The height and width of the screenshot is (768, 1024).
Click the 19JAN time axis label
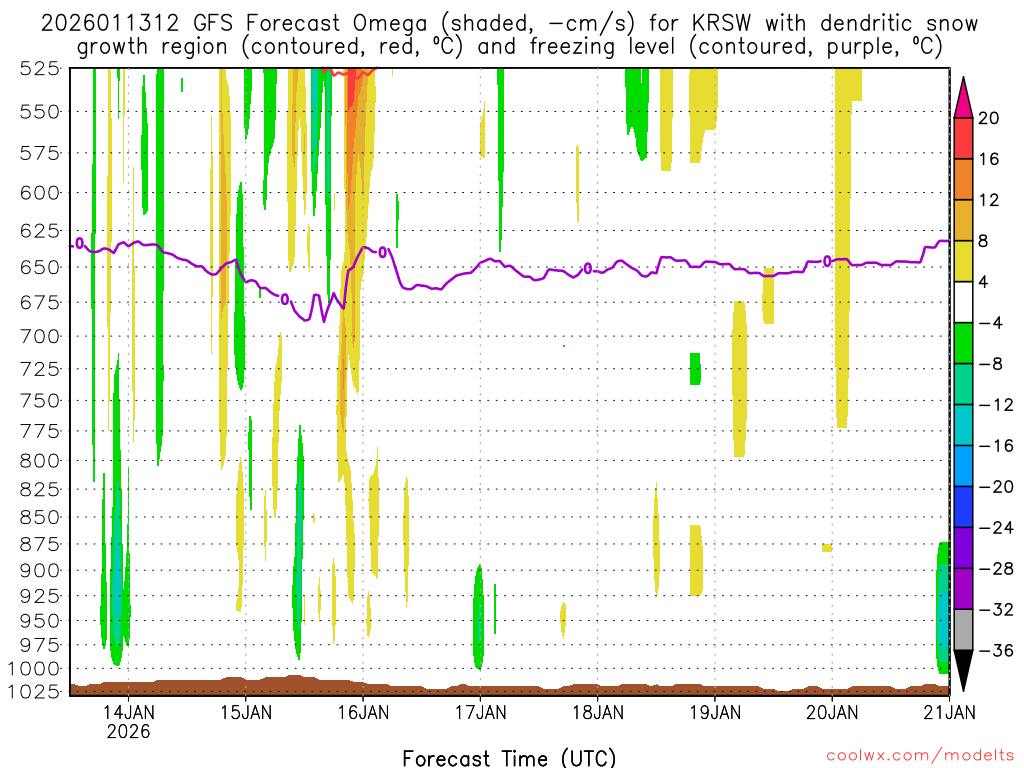coord(715,712)
